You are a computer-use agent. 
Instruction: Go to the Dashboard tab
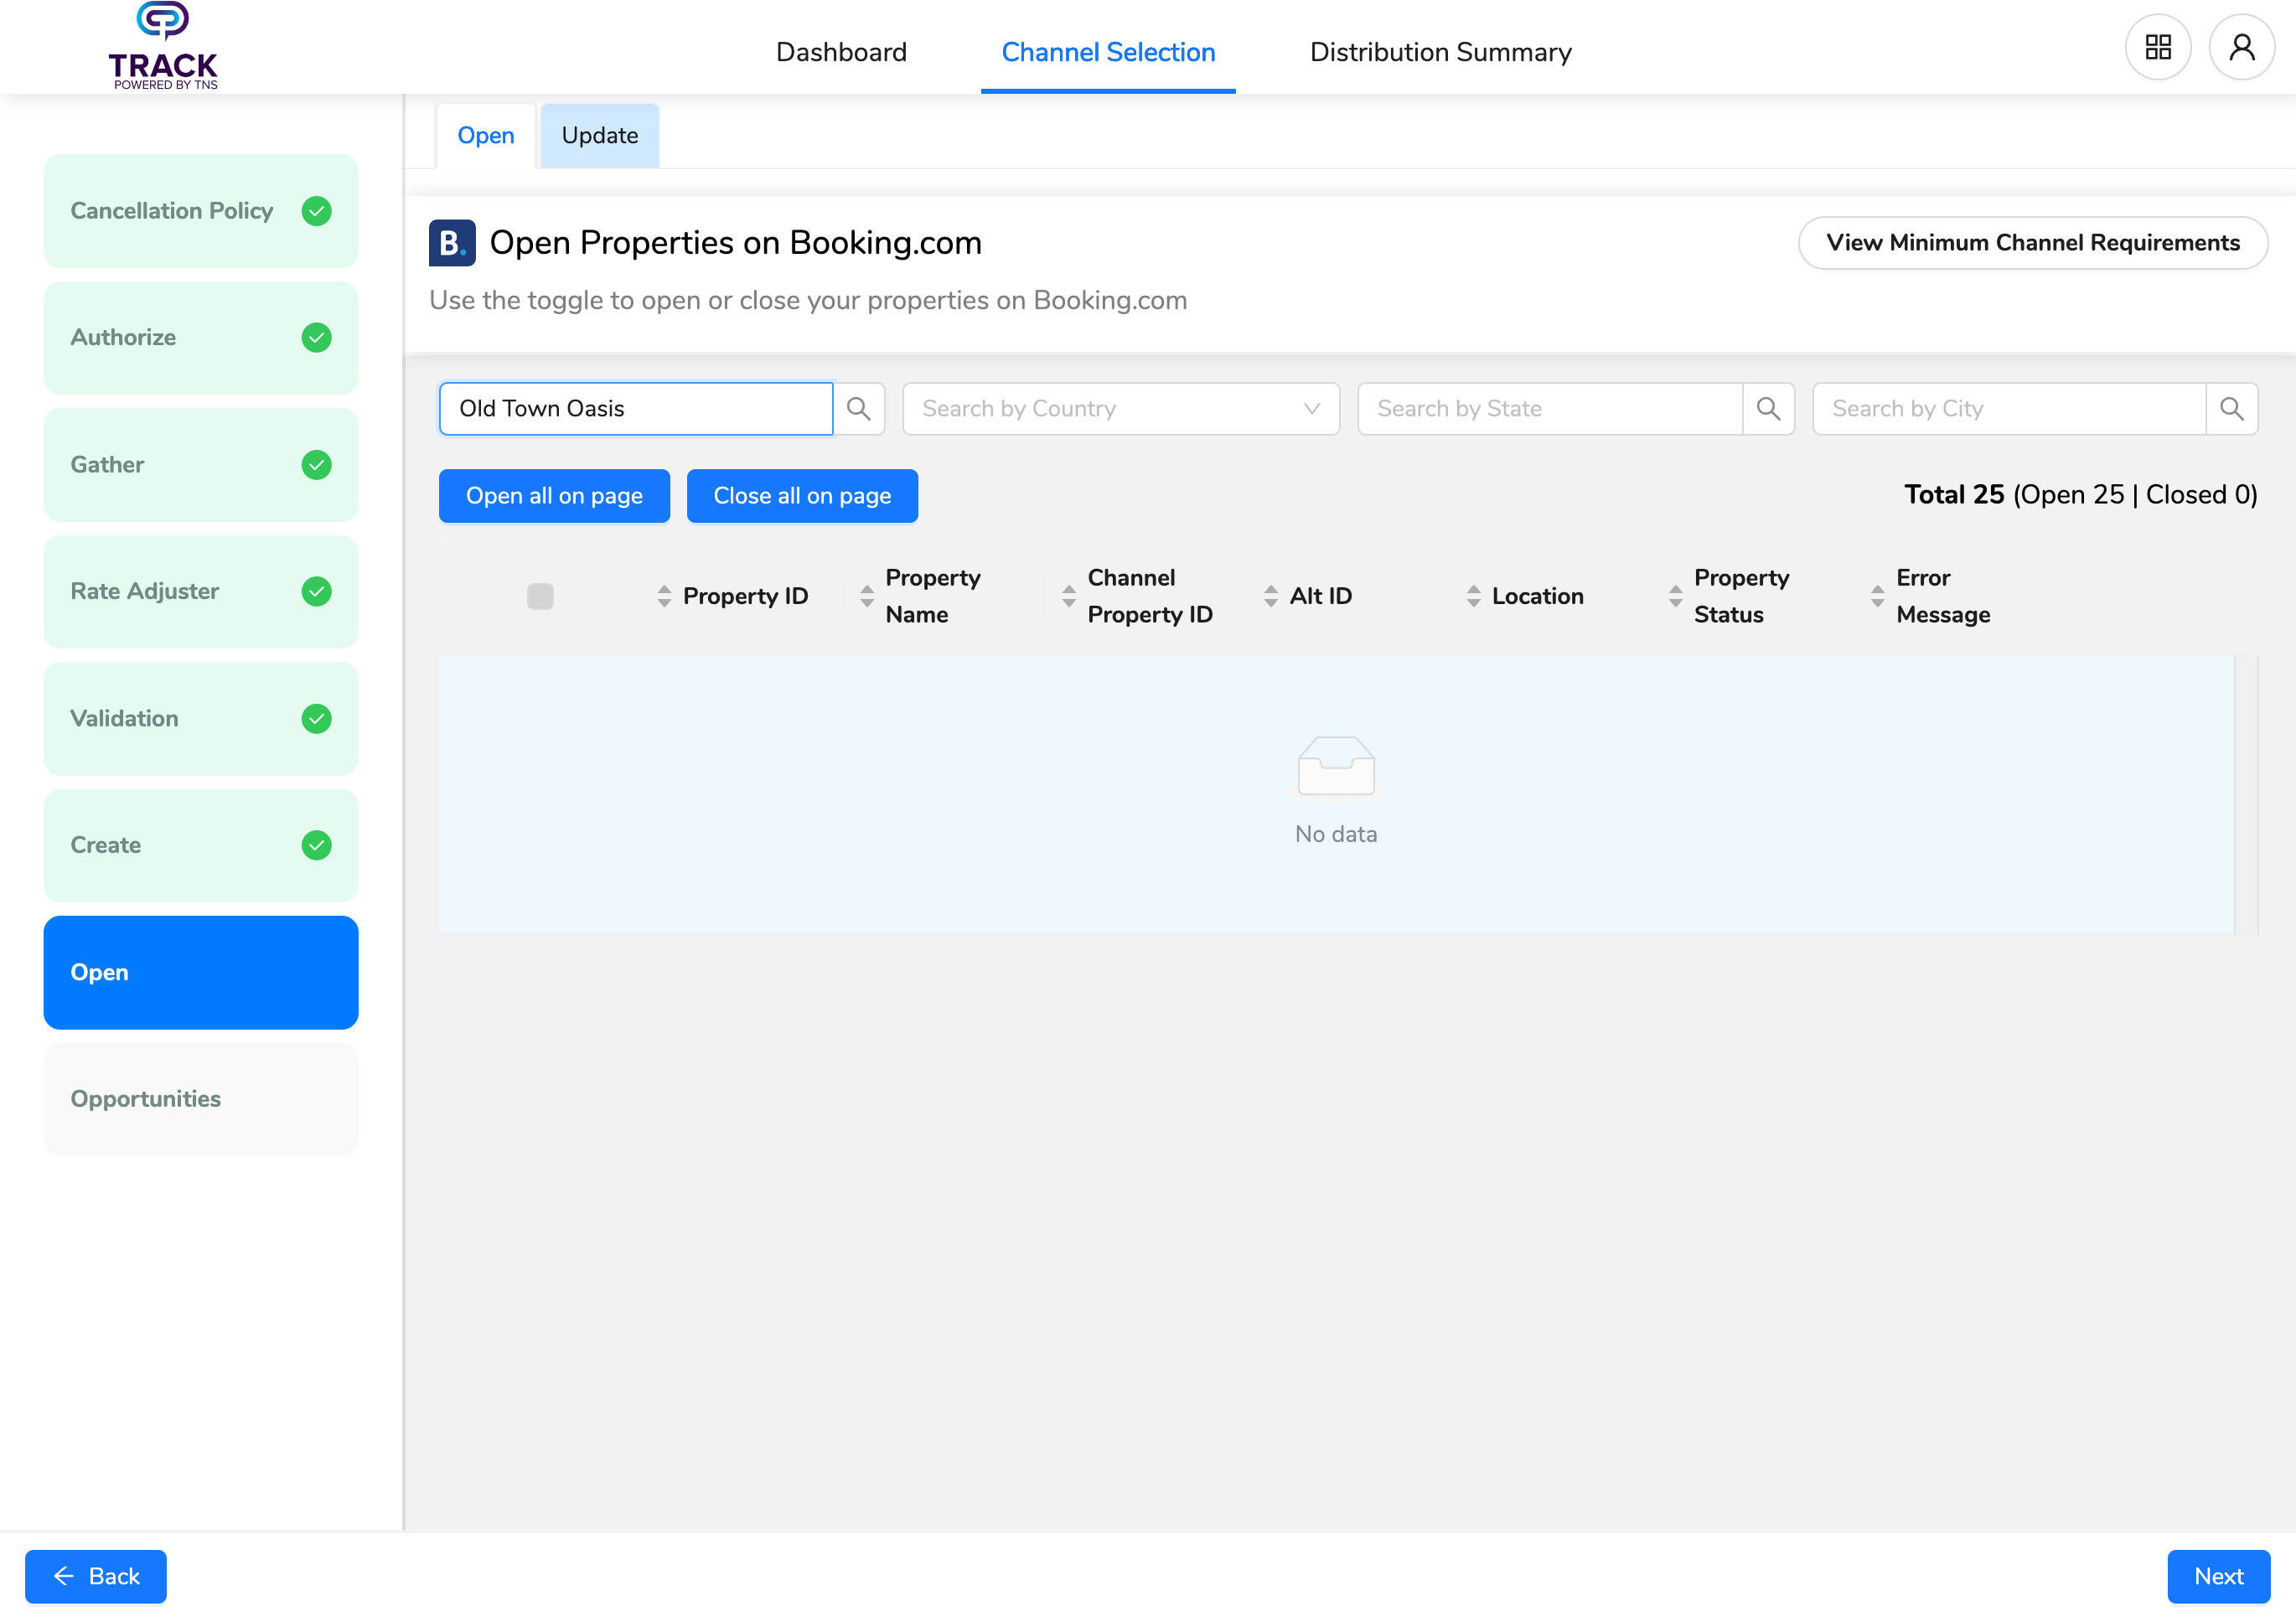click(x=841, y=51)
